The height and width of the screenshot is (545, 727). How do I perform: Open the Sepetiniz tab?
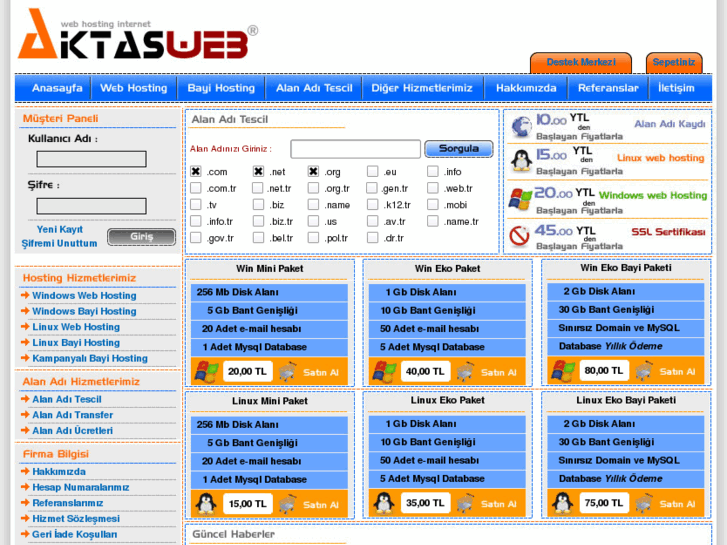[x=674, y=63]
